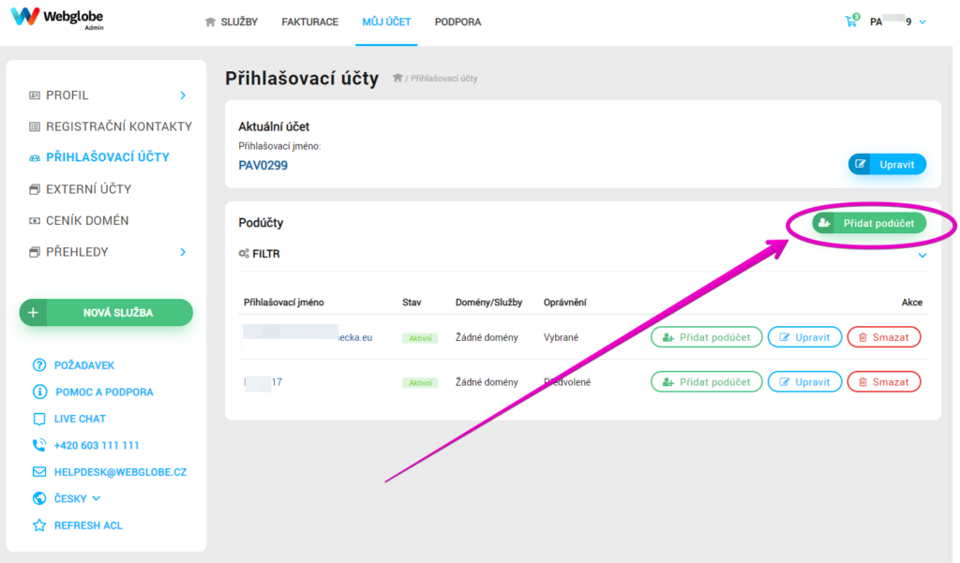Click the Live Chat speech bubble icon

(39, 419)
